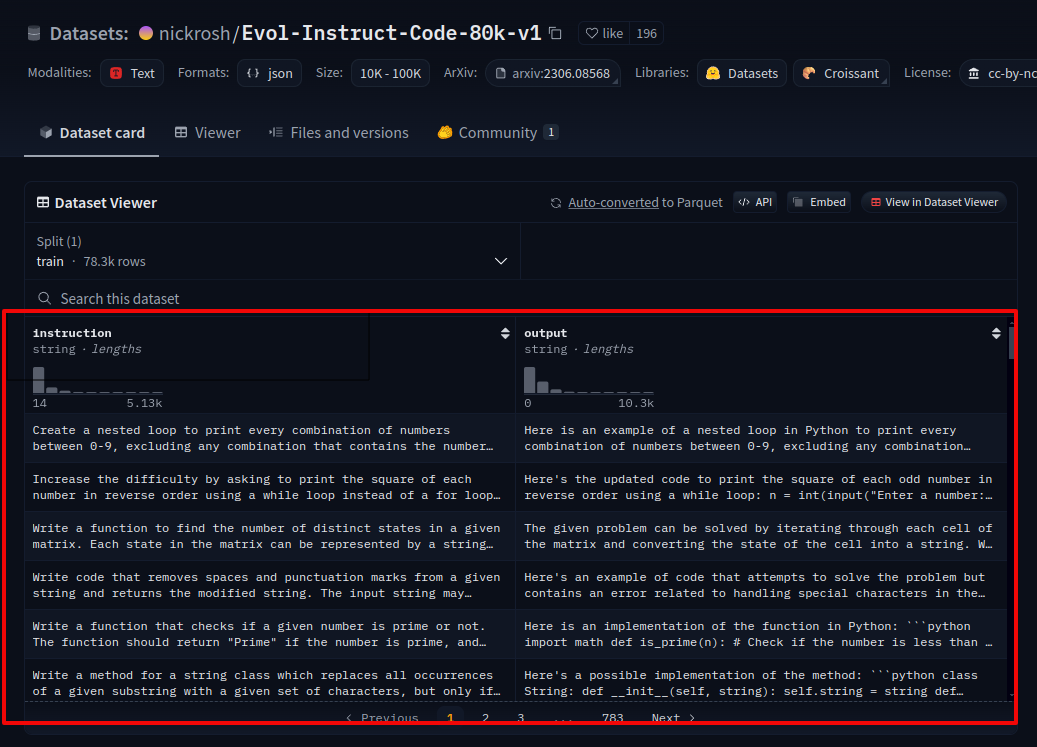Go to page 783

612,718
